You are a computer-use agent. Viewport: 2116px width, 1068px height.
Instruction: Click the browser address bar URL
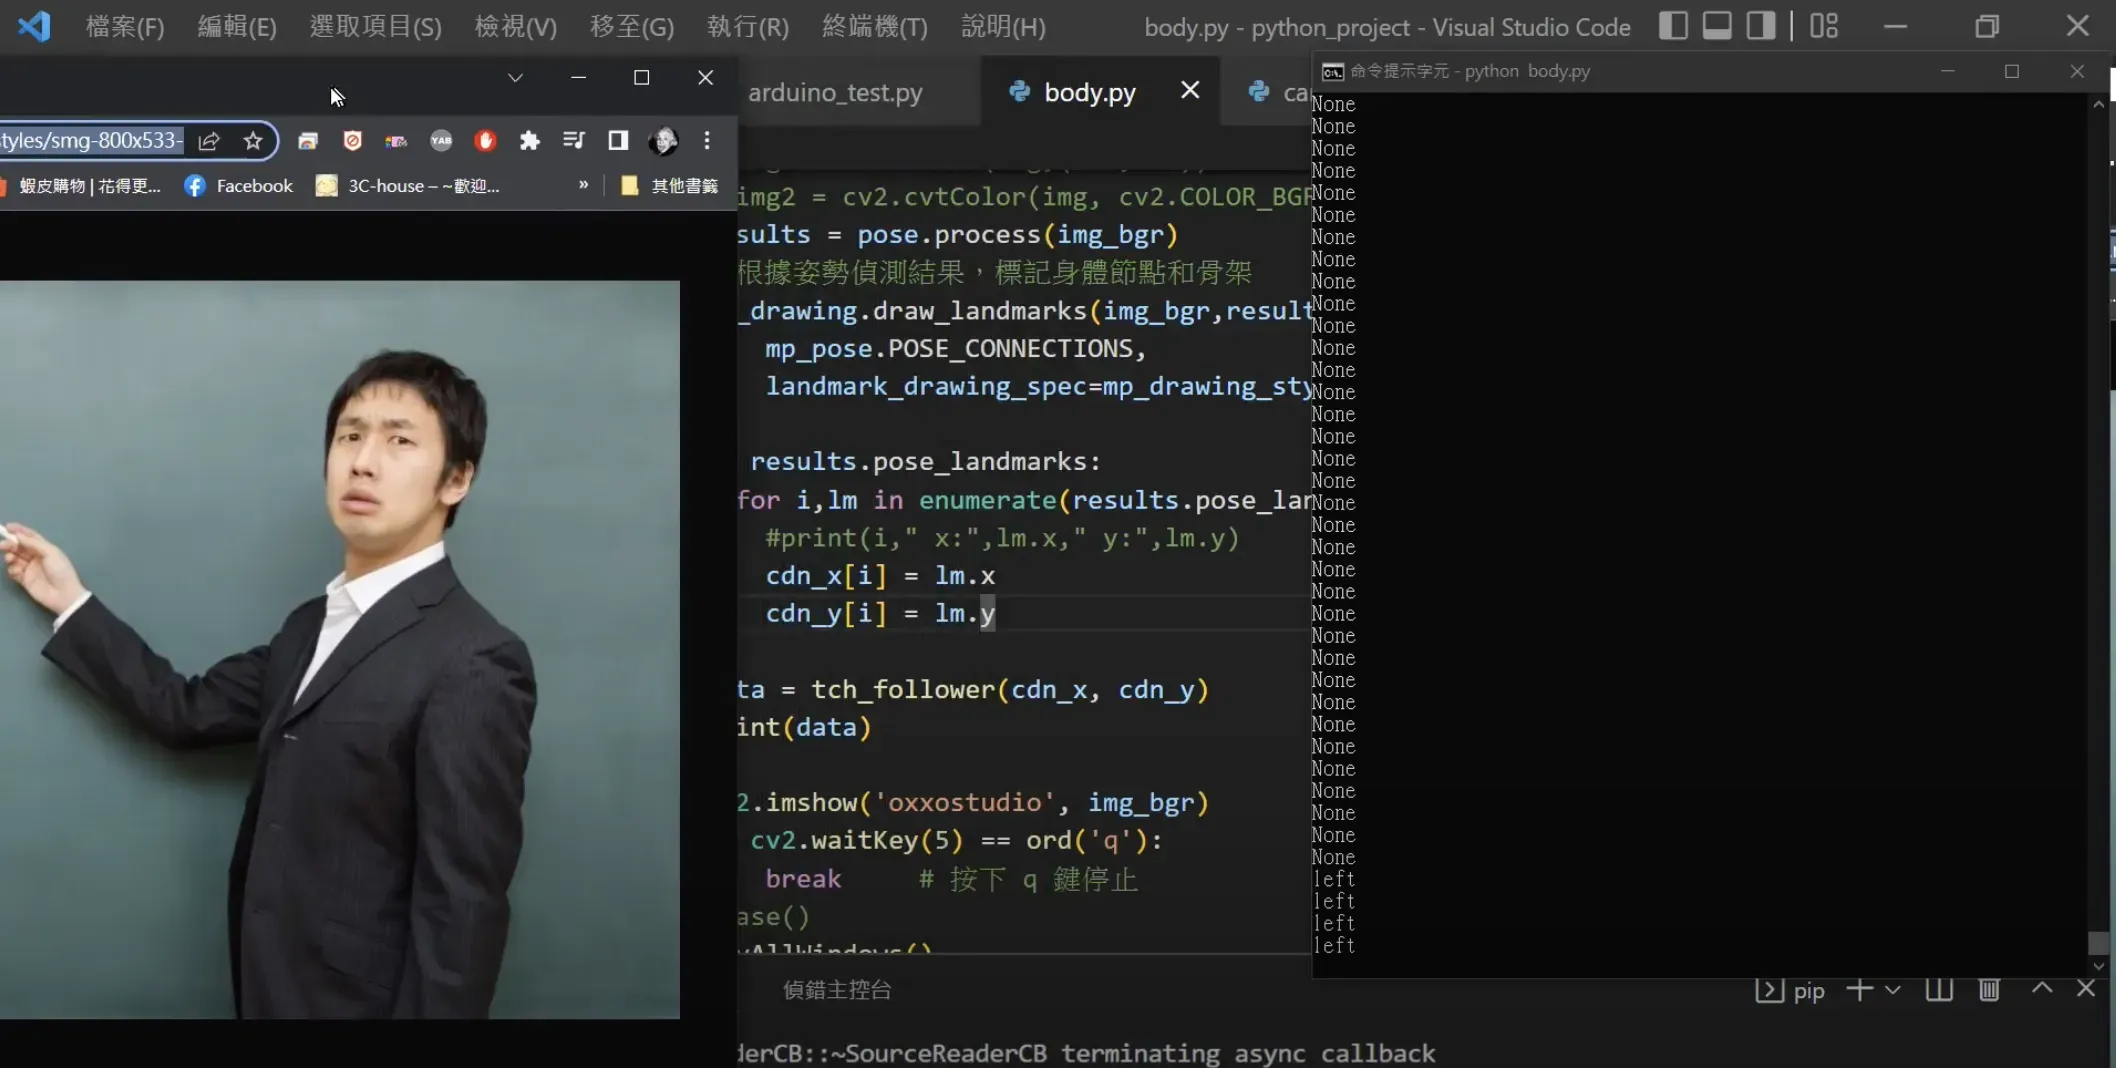92,140
